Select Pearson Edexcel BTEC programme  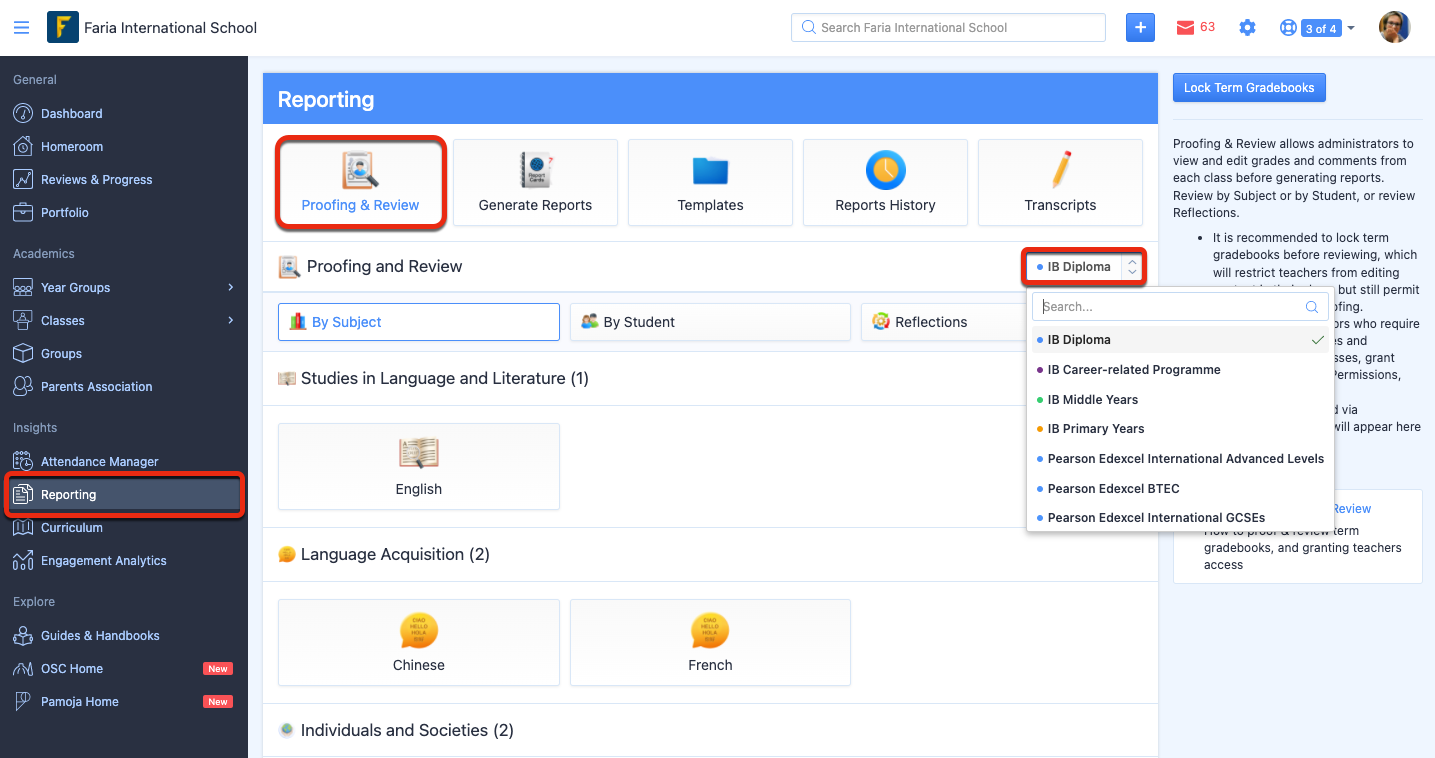tap(1113, 489)
